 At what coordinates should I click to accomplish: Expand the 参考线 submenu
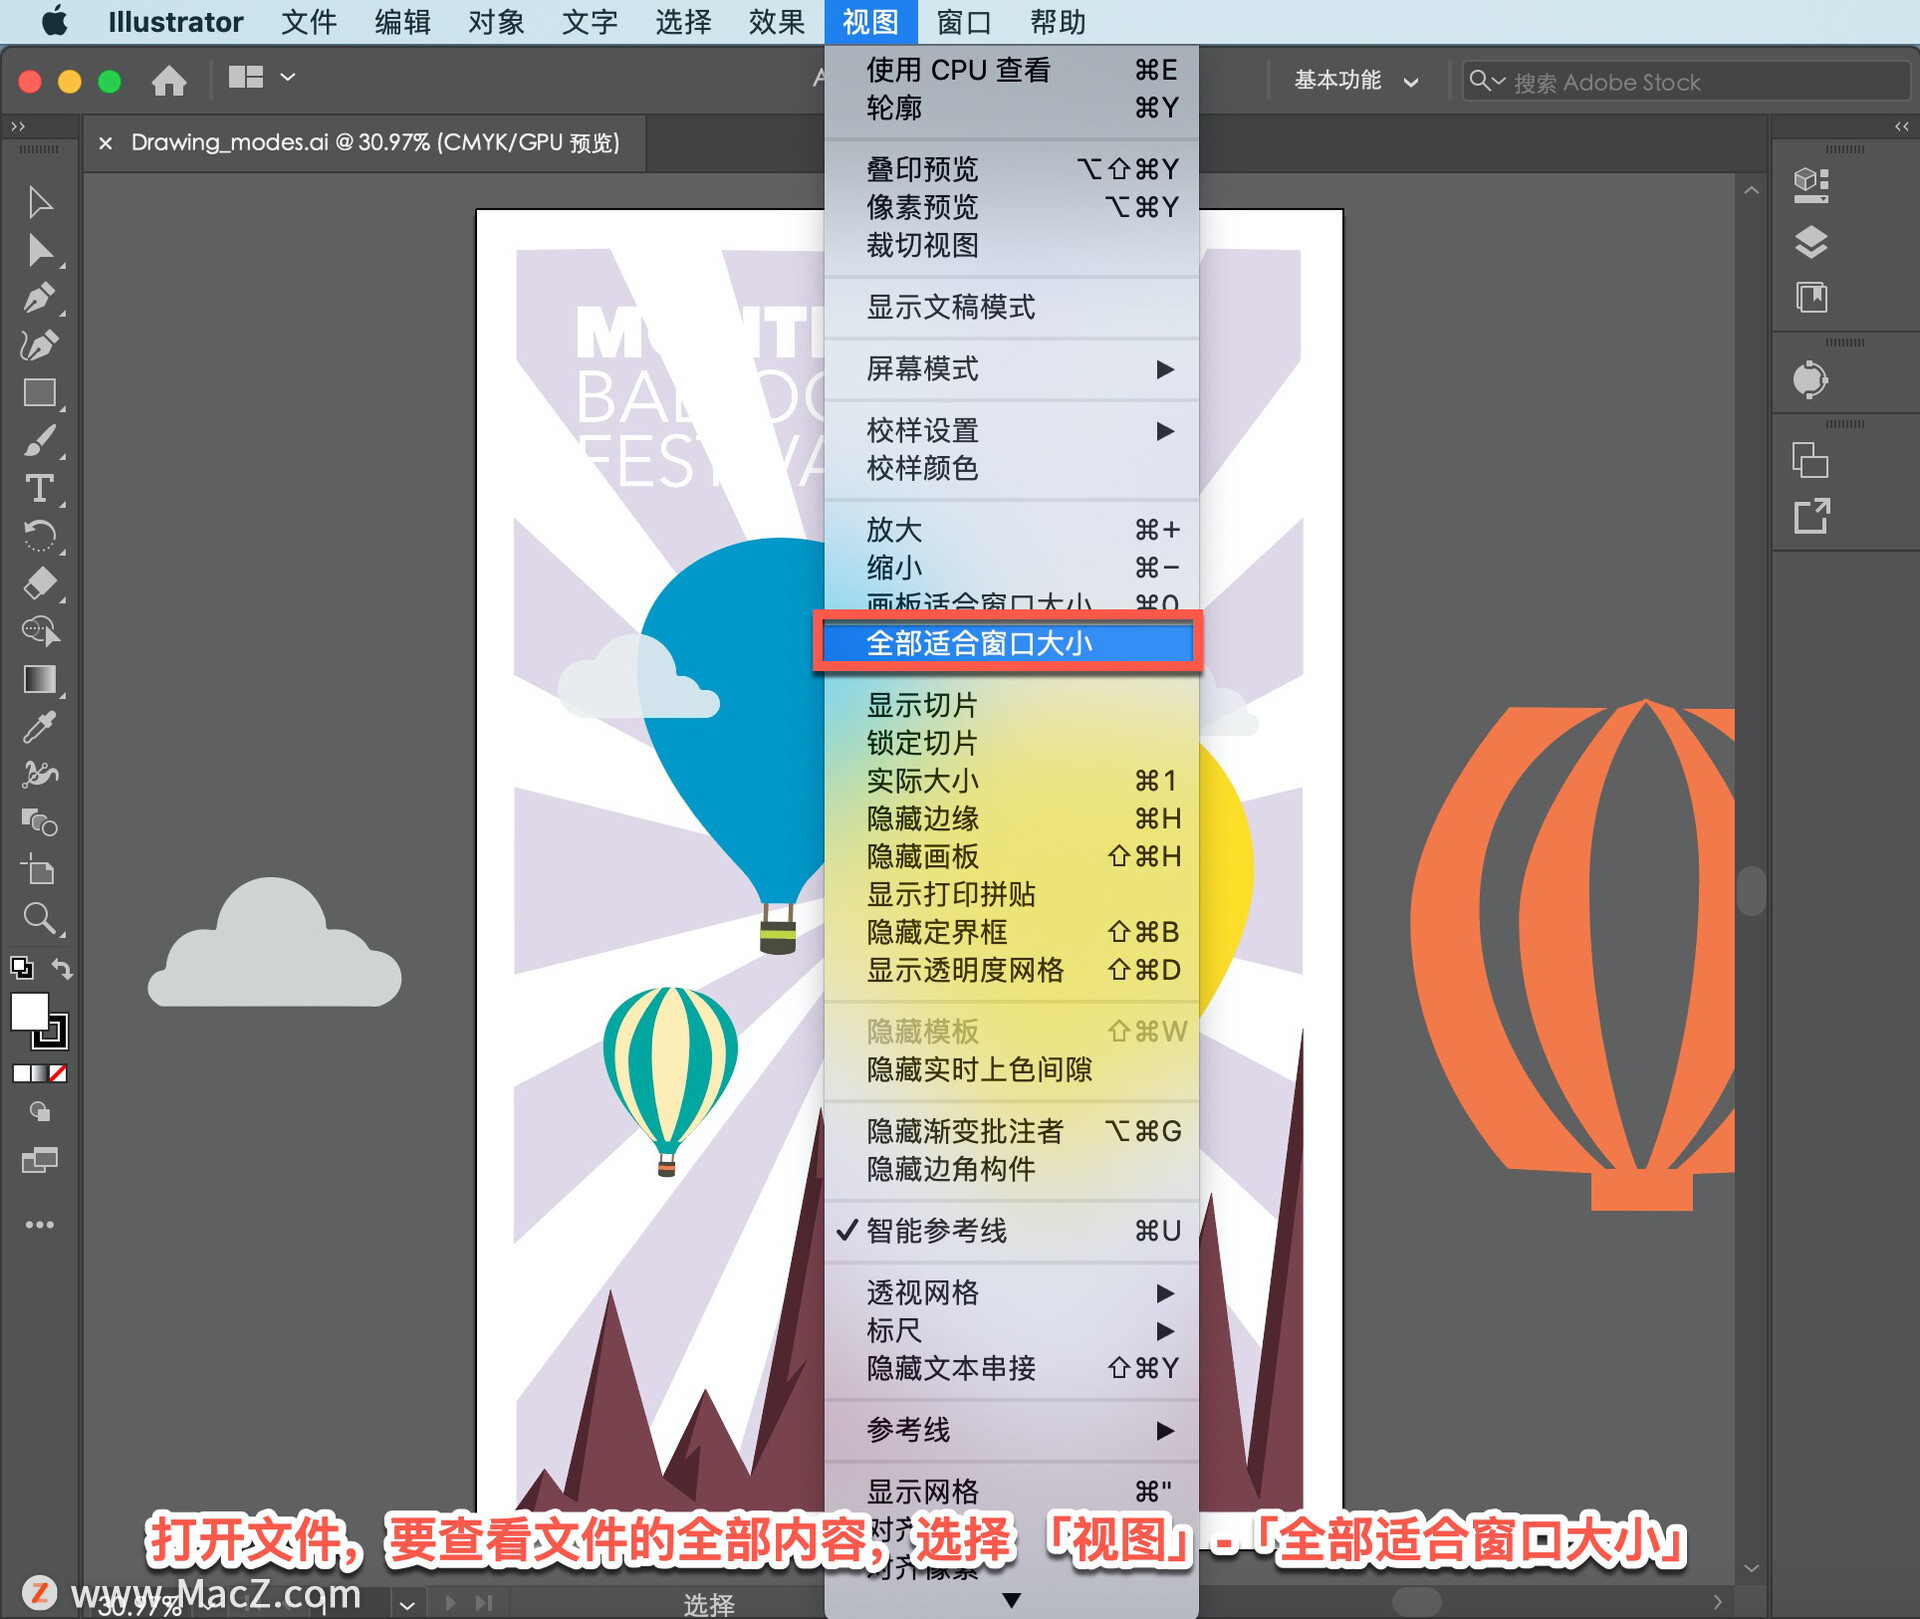1011,1430
